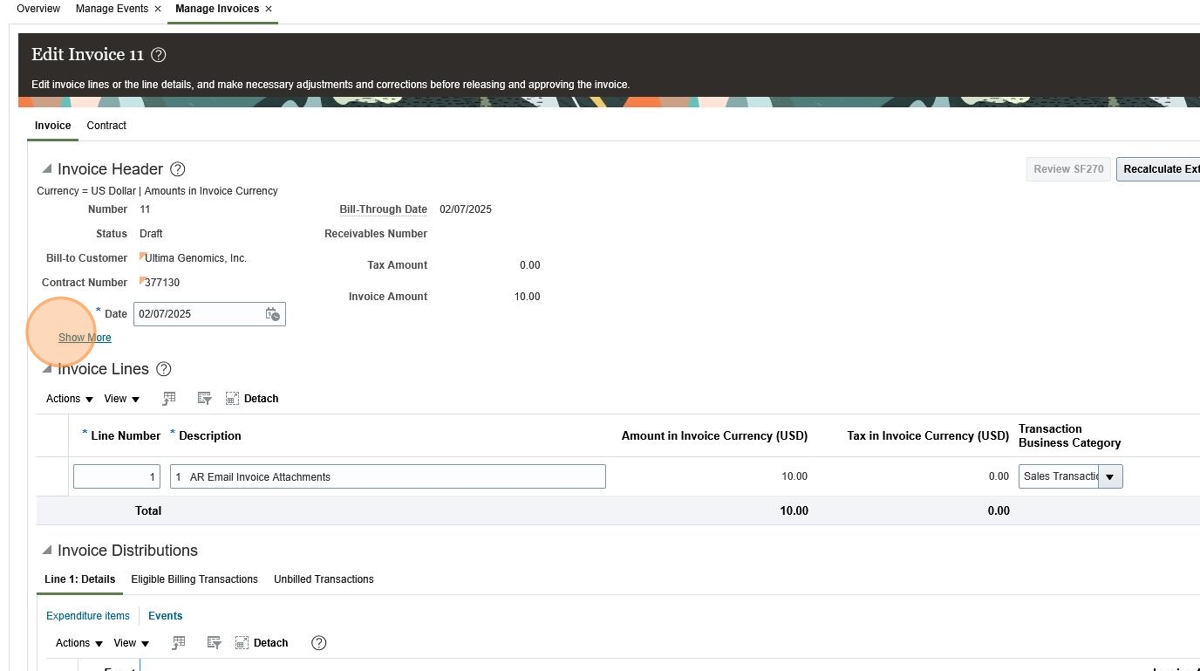Viewport: 1200px width, 671px height.
Task: Click the line Description input field
Action: pyautogui.click(x=388, y=477)
